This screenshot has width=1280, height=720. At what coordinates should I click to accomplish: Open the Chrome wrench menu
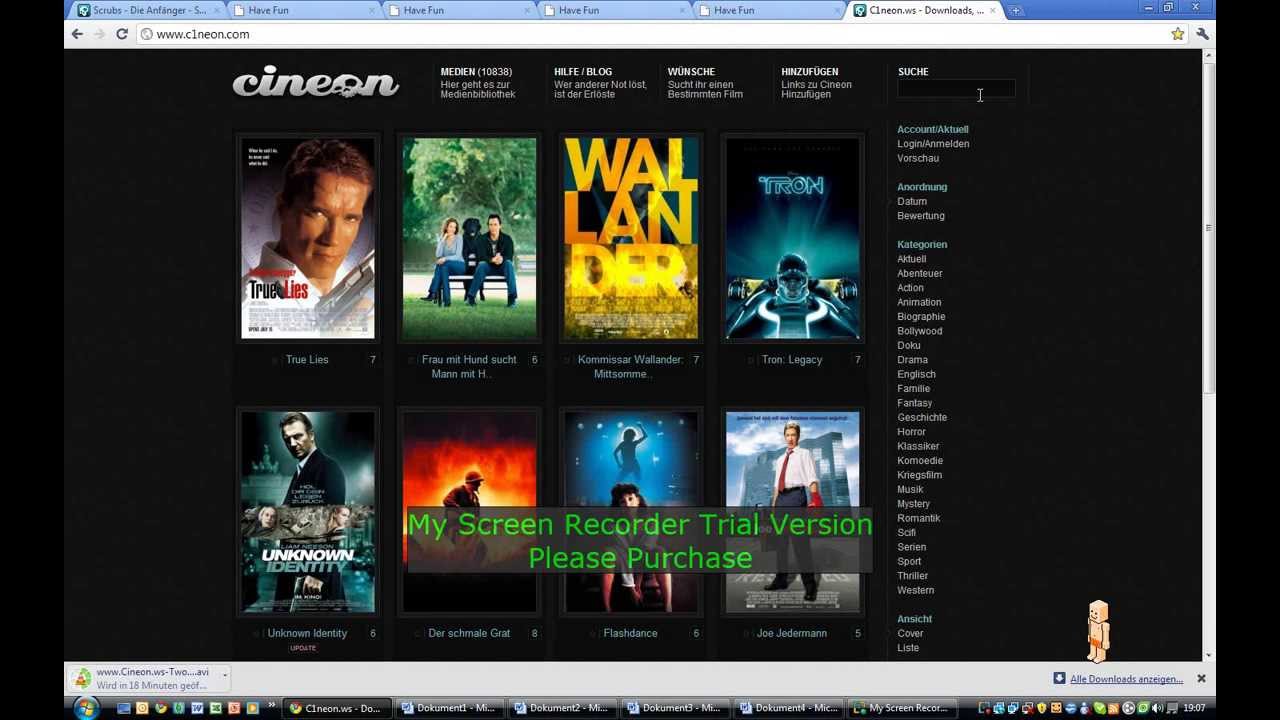point(1202,34)
